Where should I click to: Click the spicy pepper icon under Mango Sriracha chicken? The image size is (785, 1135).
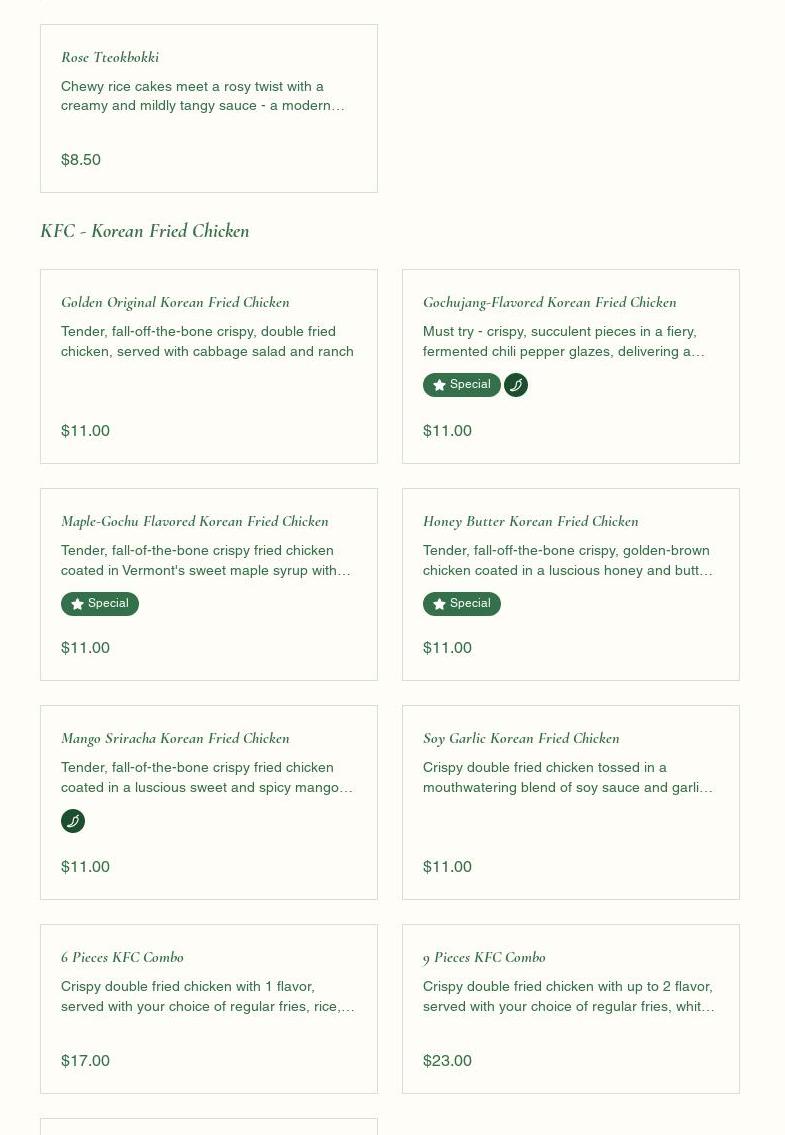[x=73, y=821]
